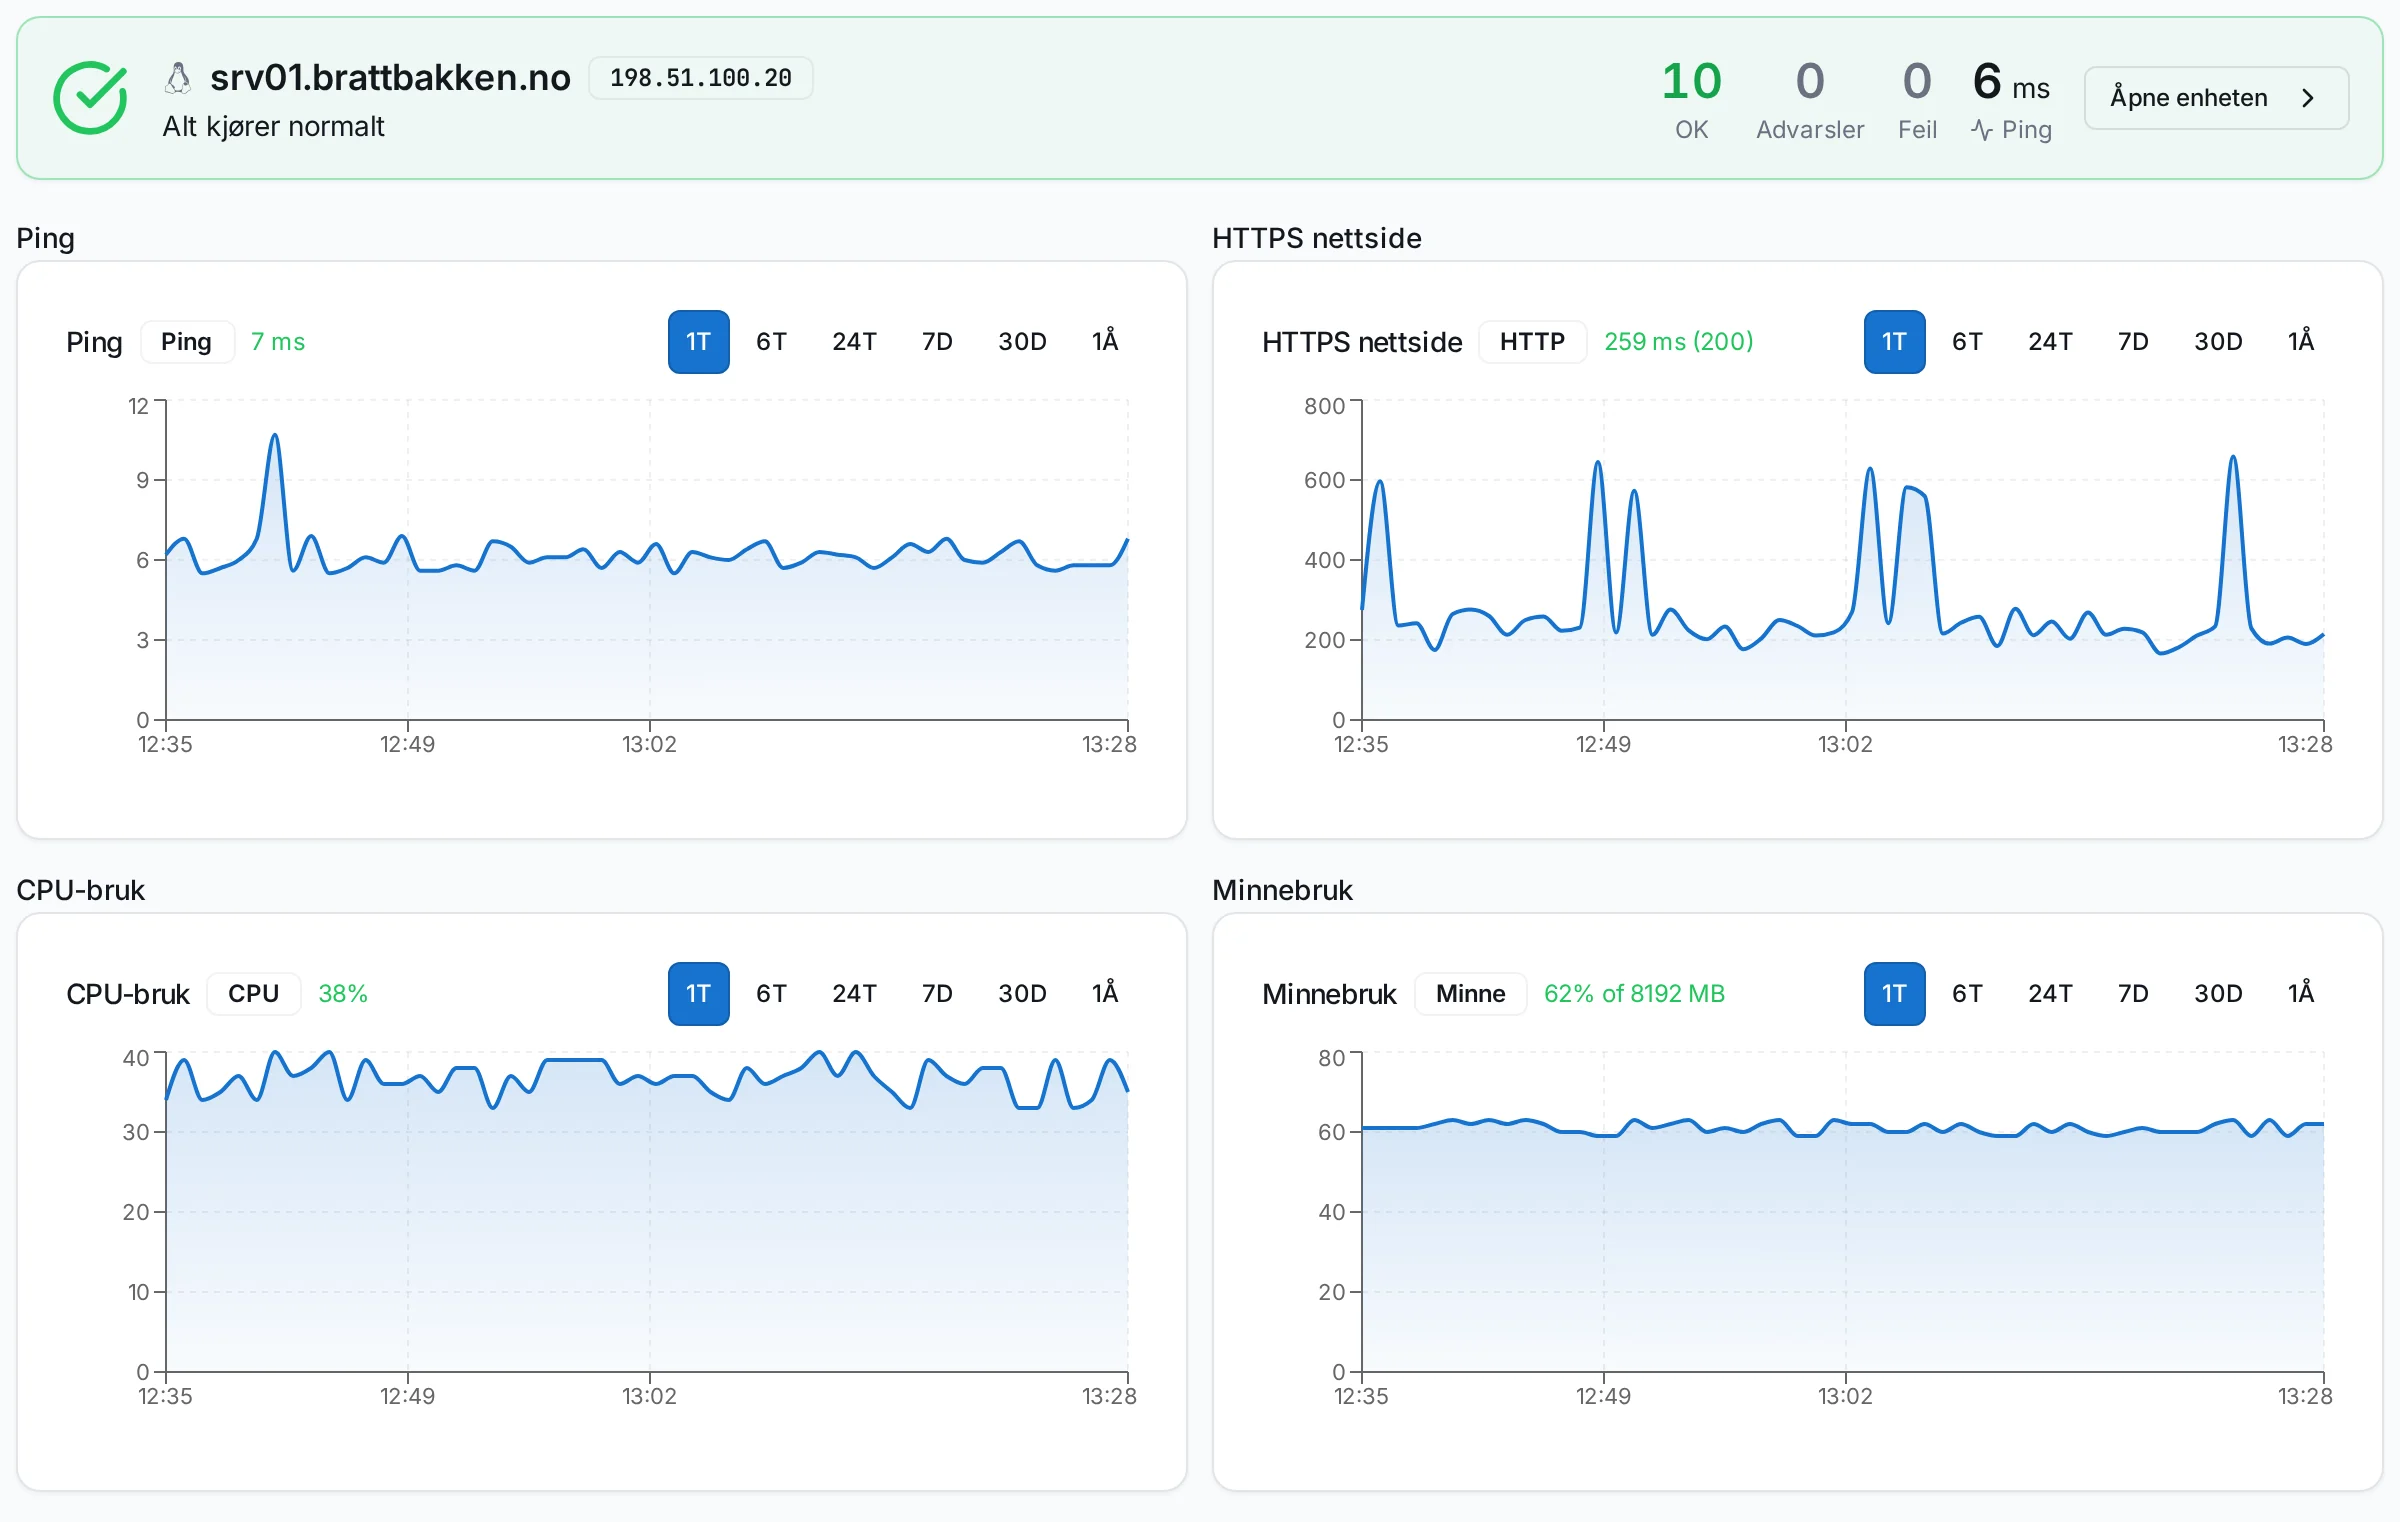Click the 10 OK status counter
The width and height of the screenshot is (2400, 1522).
(1691, 100)
